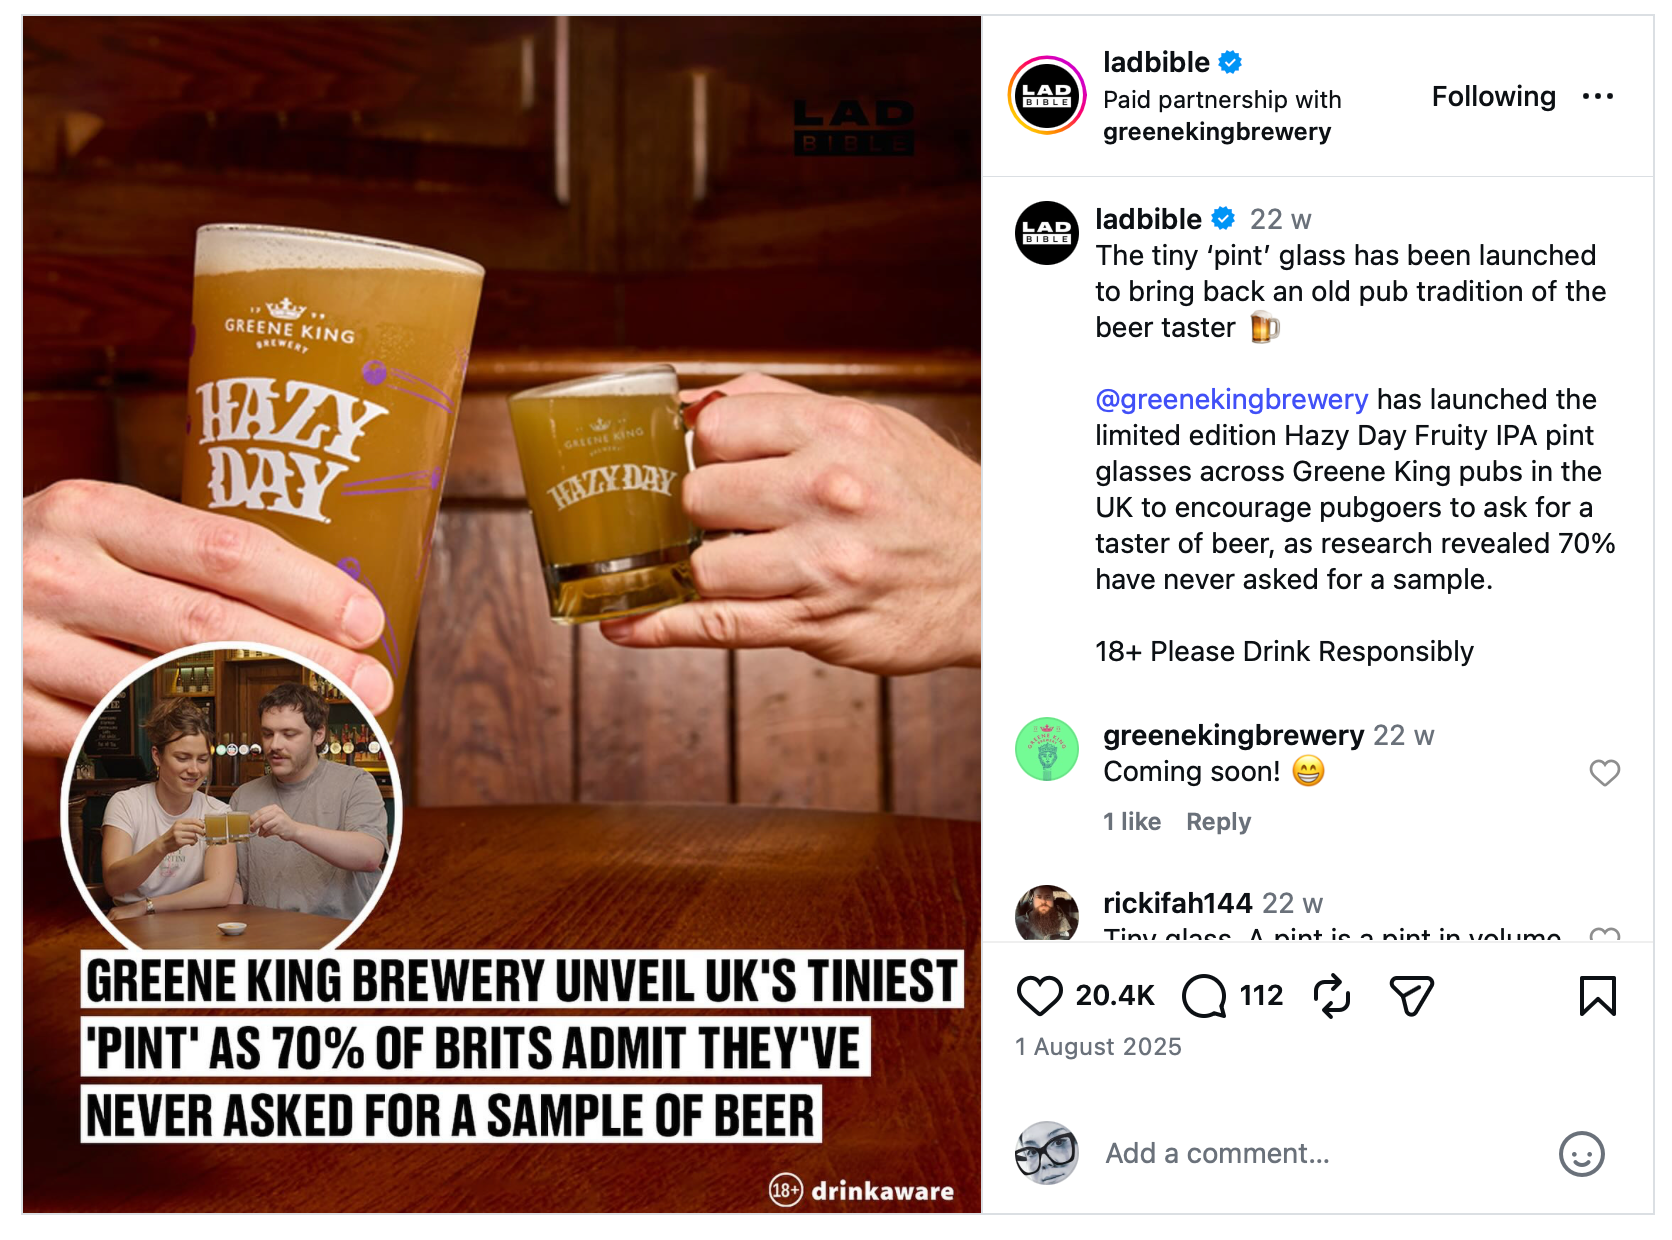This screenshot has width=1672, height=1240.
Task: Like the post with the heart icon
Action: pos(1039,996)
